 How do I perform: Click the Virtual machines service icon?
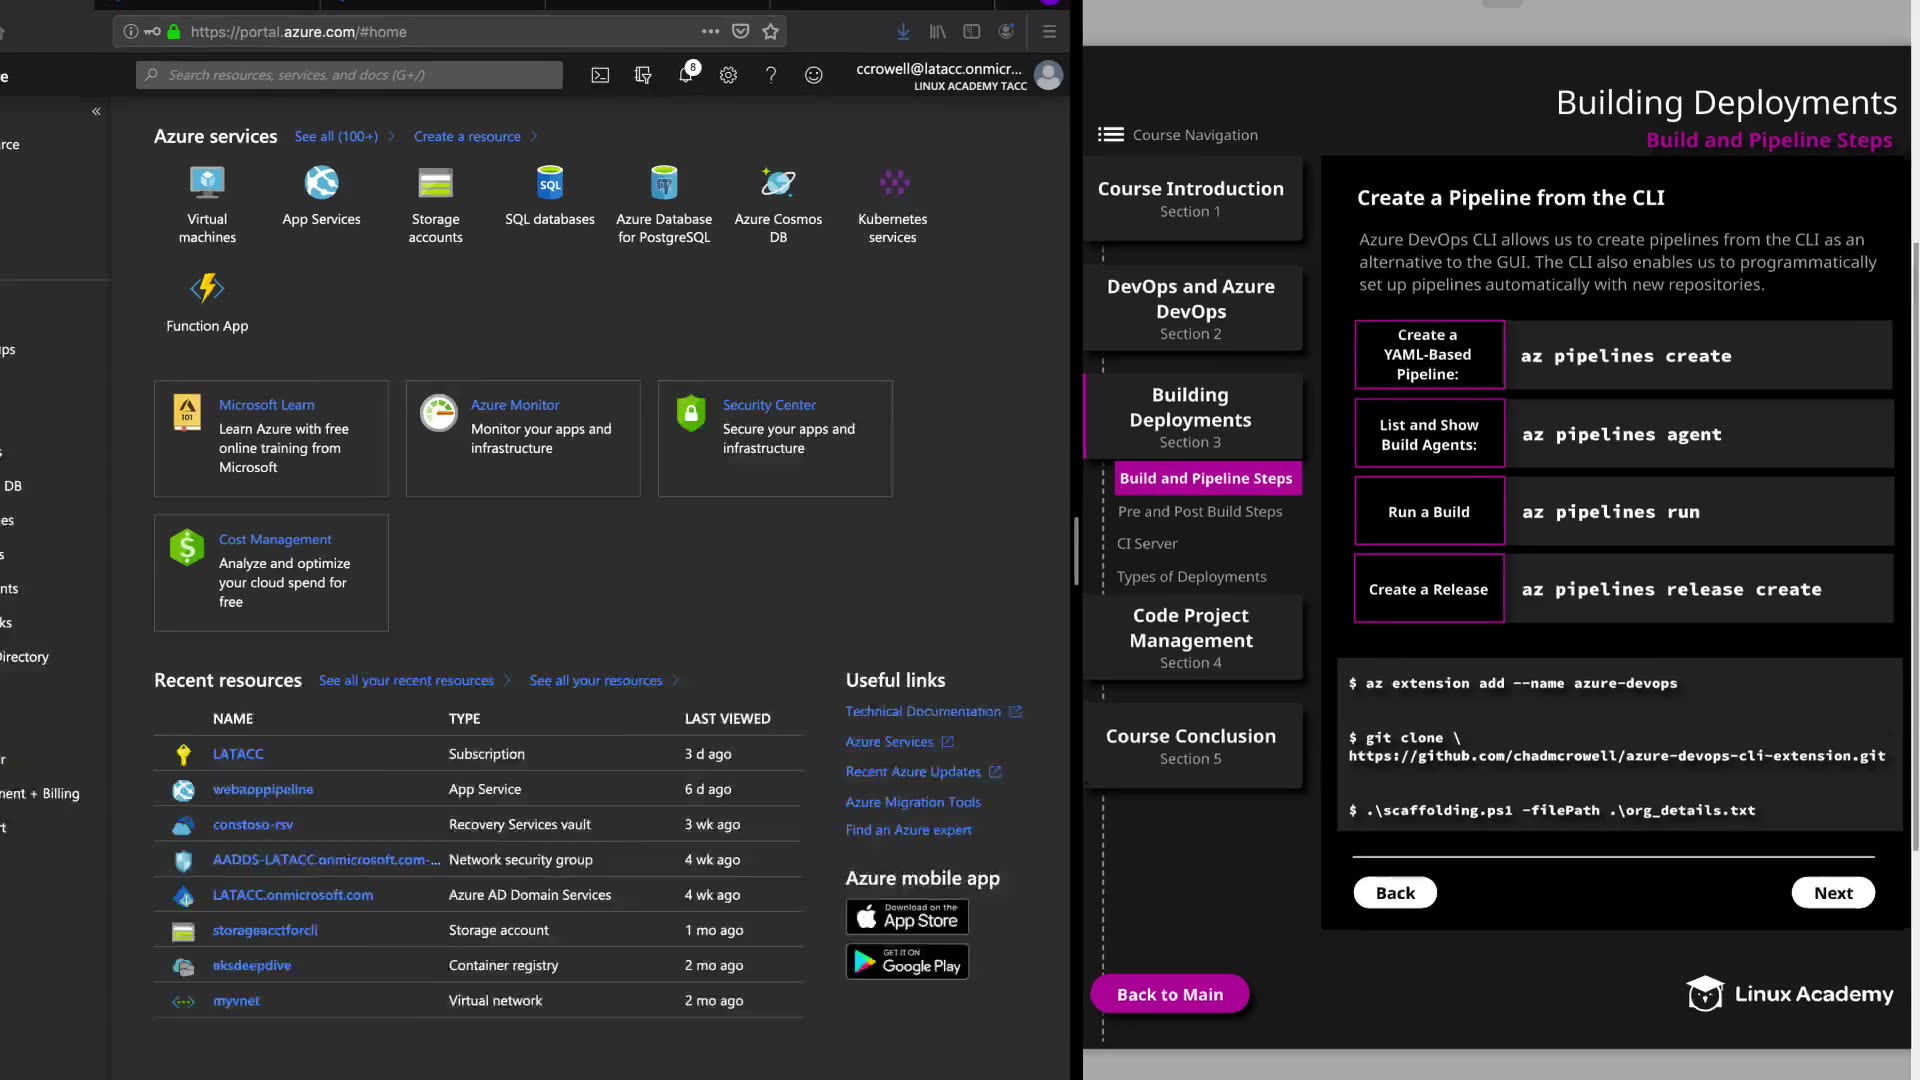[x=207, y=184]
